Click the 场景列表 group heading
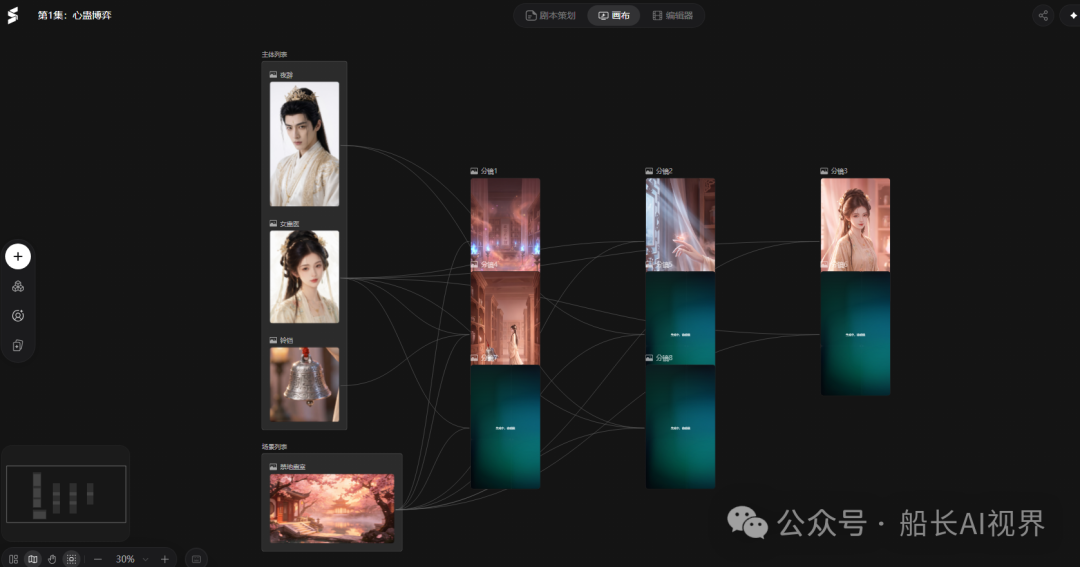 pos(274,446)
